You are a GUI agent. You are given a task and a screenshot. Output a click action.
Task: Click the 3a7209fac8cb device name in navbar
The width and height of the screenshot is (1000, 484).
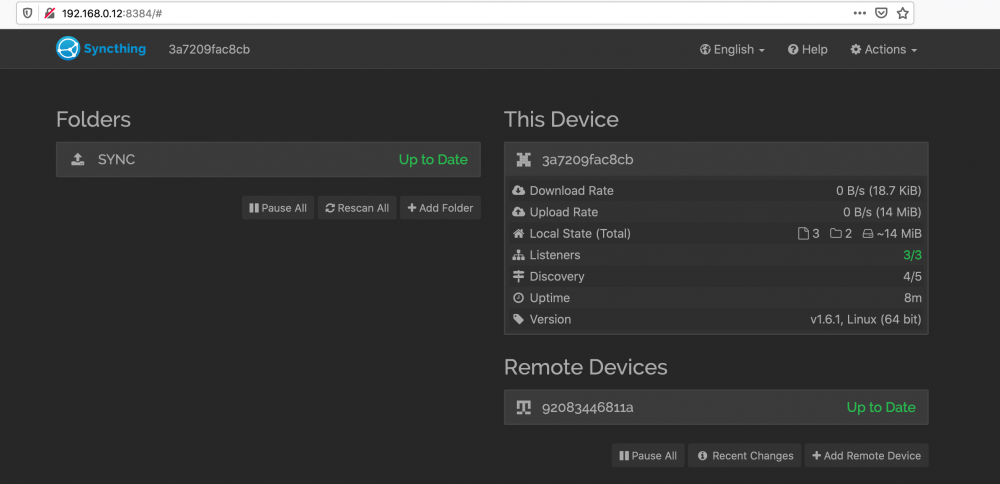pos(209,50)
